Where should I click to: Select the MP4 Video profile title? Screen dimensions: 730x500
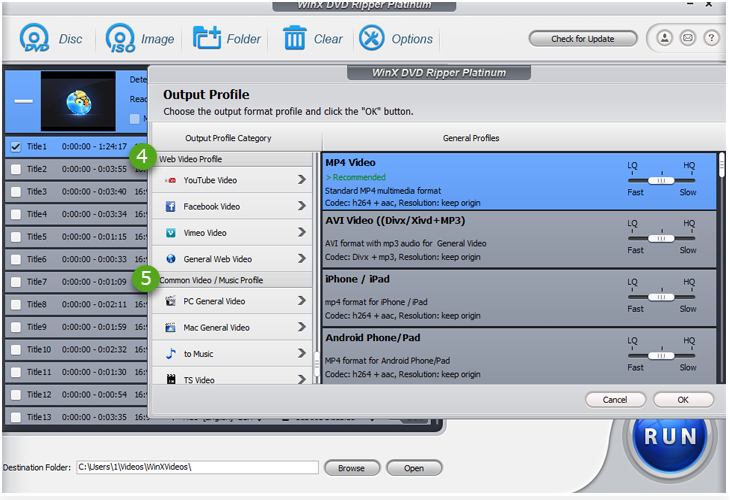point(350,162)
